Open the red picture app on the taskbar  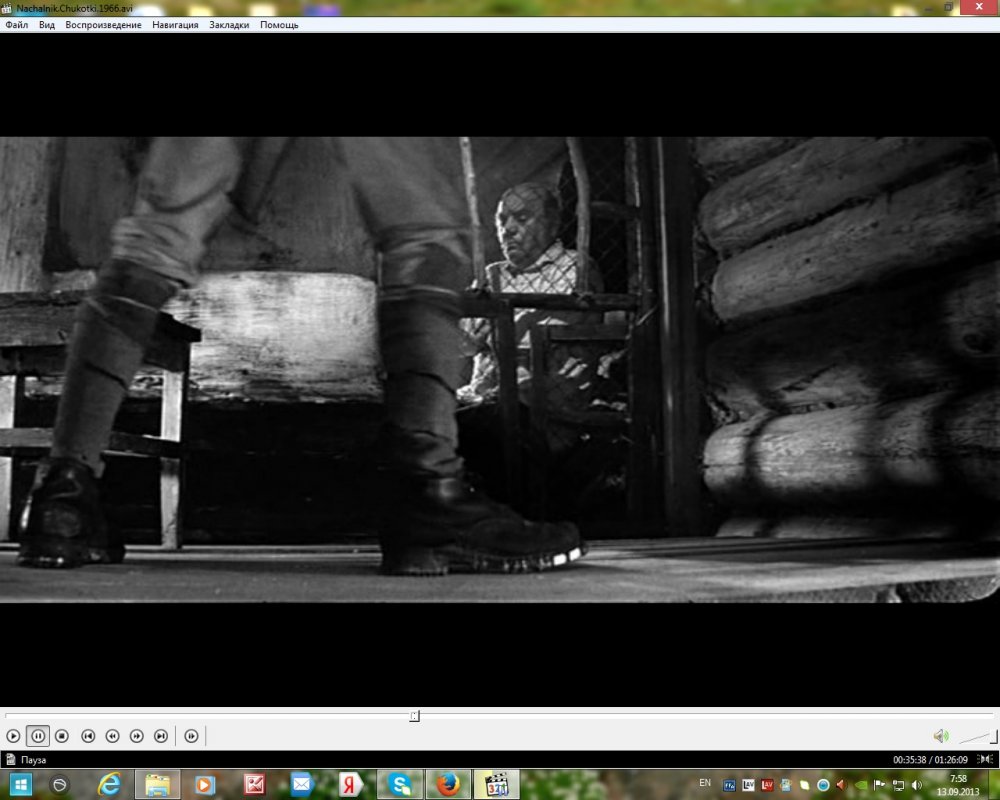254,785
